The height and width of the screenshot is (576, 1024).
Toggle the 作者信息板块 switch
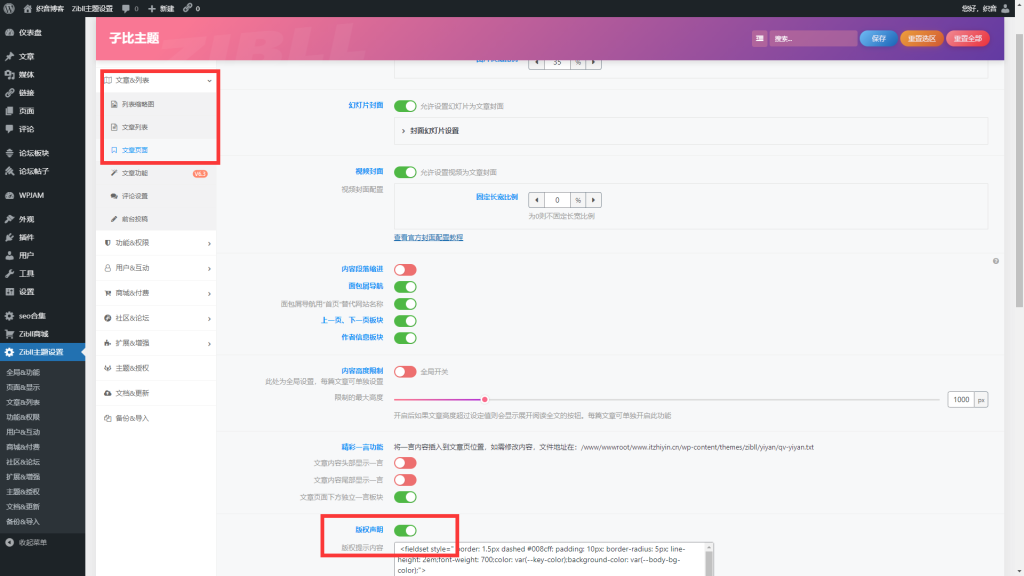pyautogui.click(x=405, y=338)
